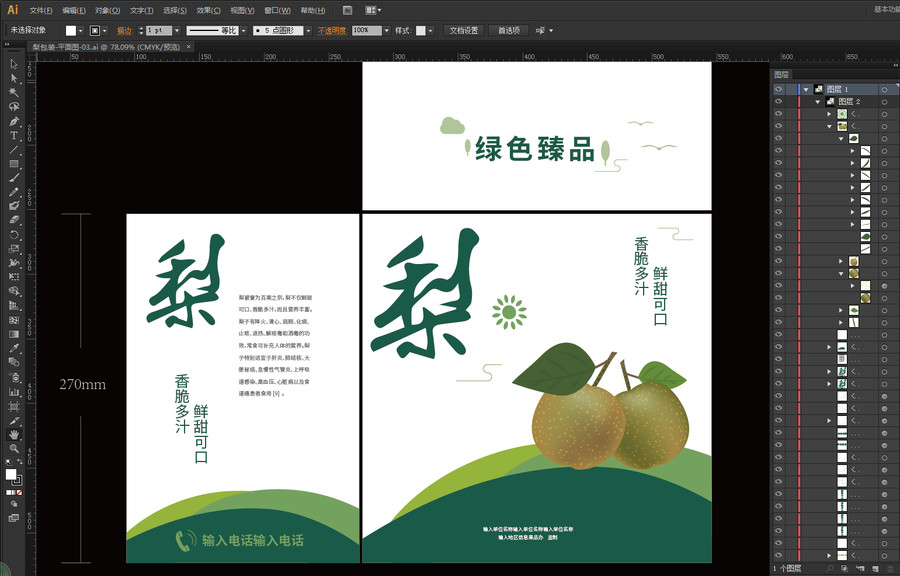Open the fill color dropdown
Image resolution: width=900 pixels, height=576 pixels.
81,30
